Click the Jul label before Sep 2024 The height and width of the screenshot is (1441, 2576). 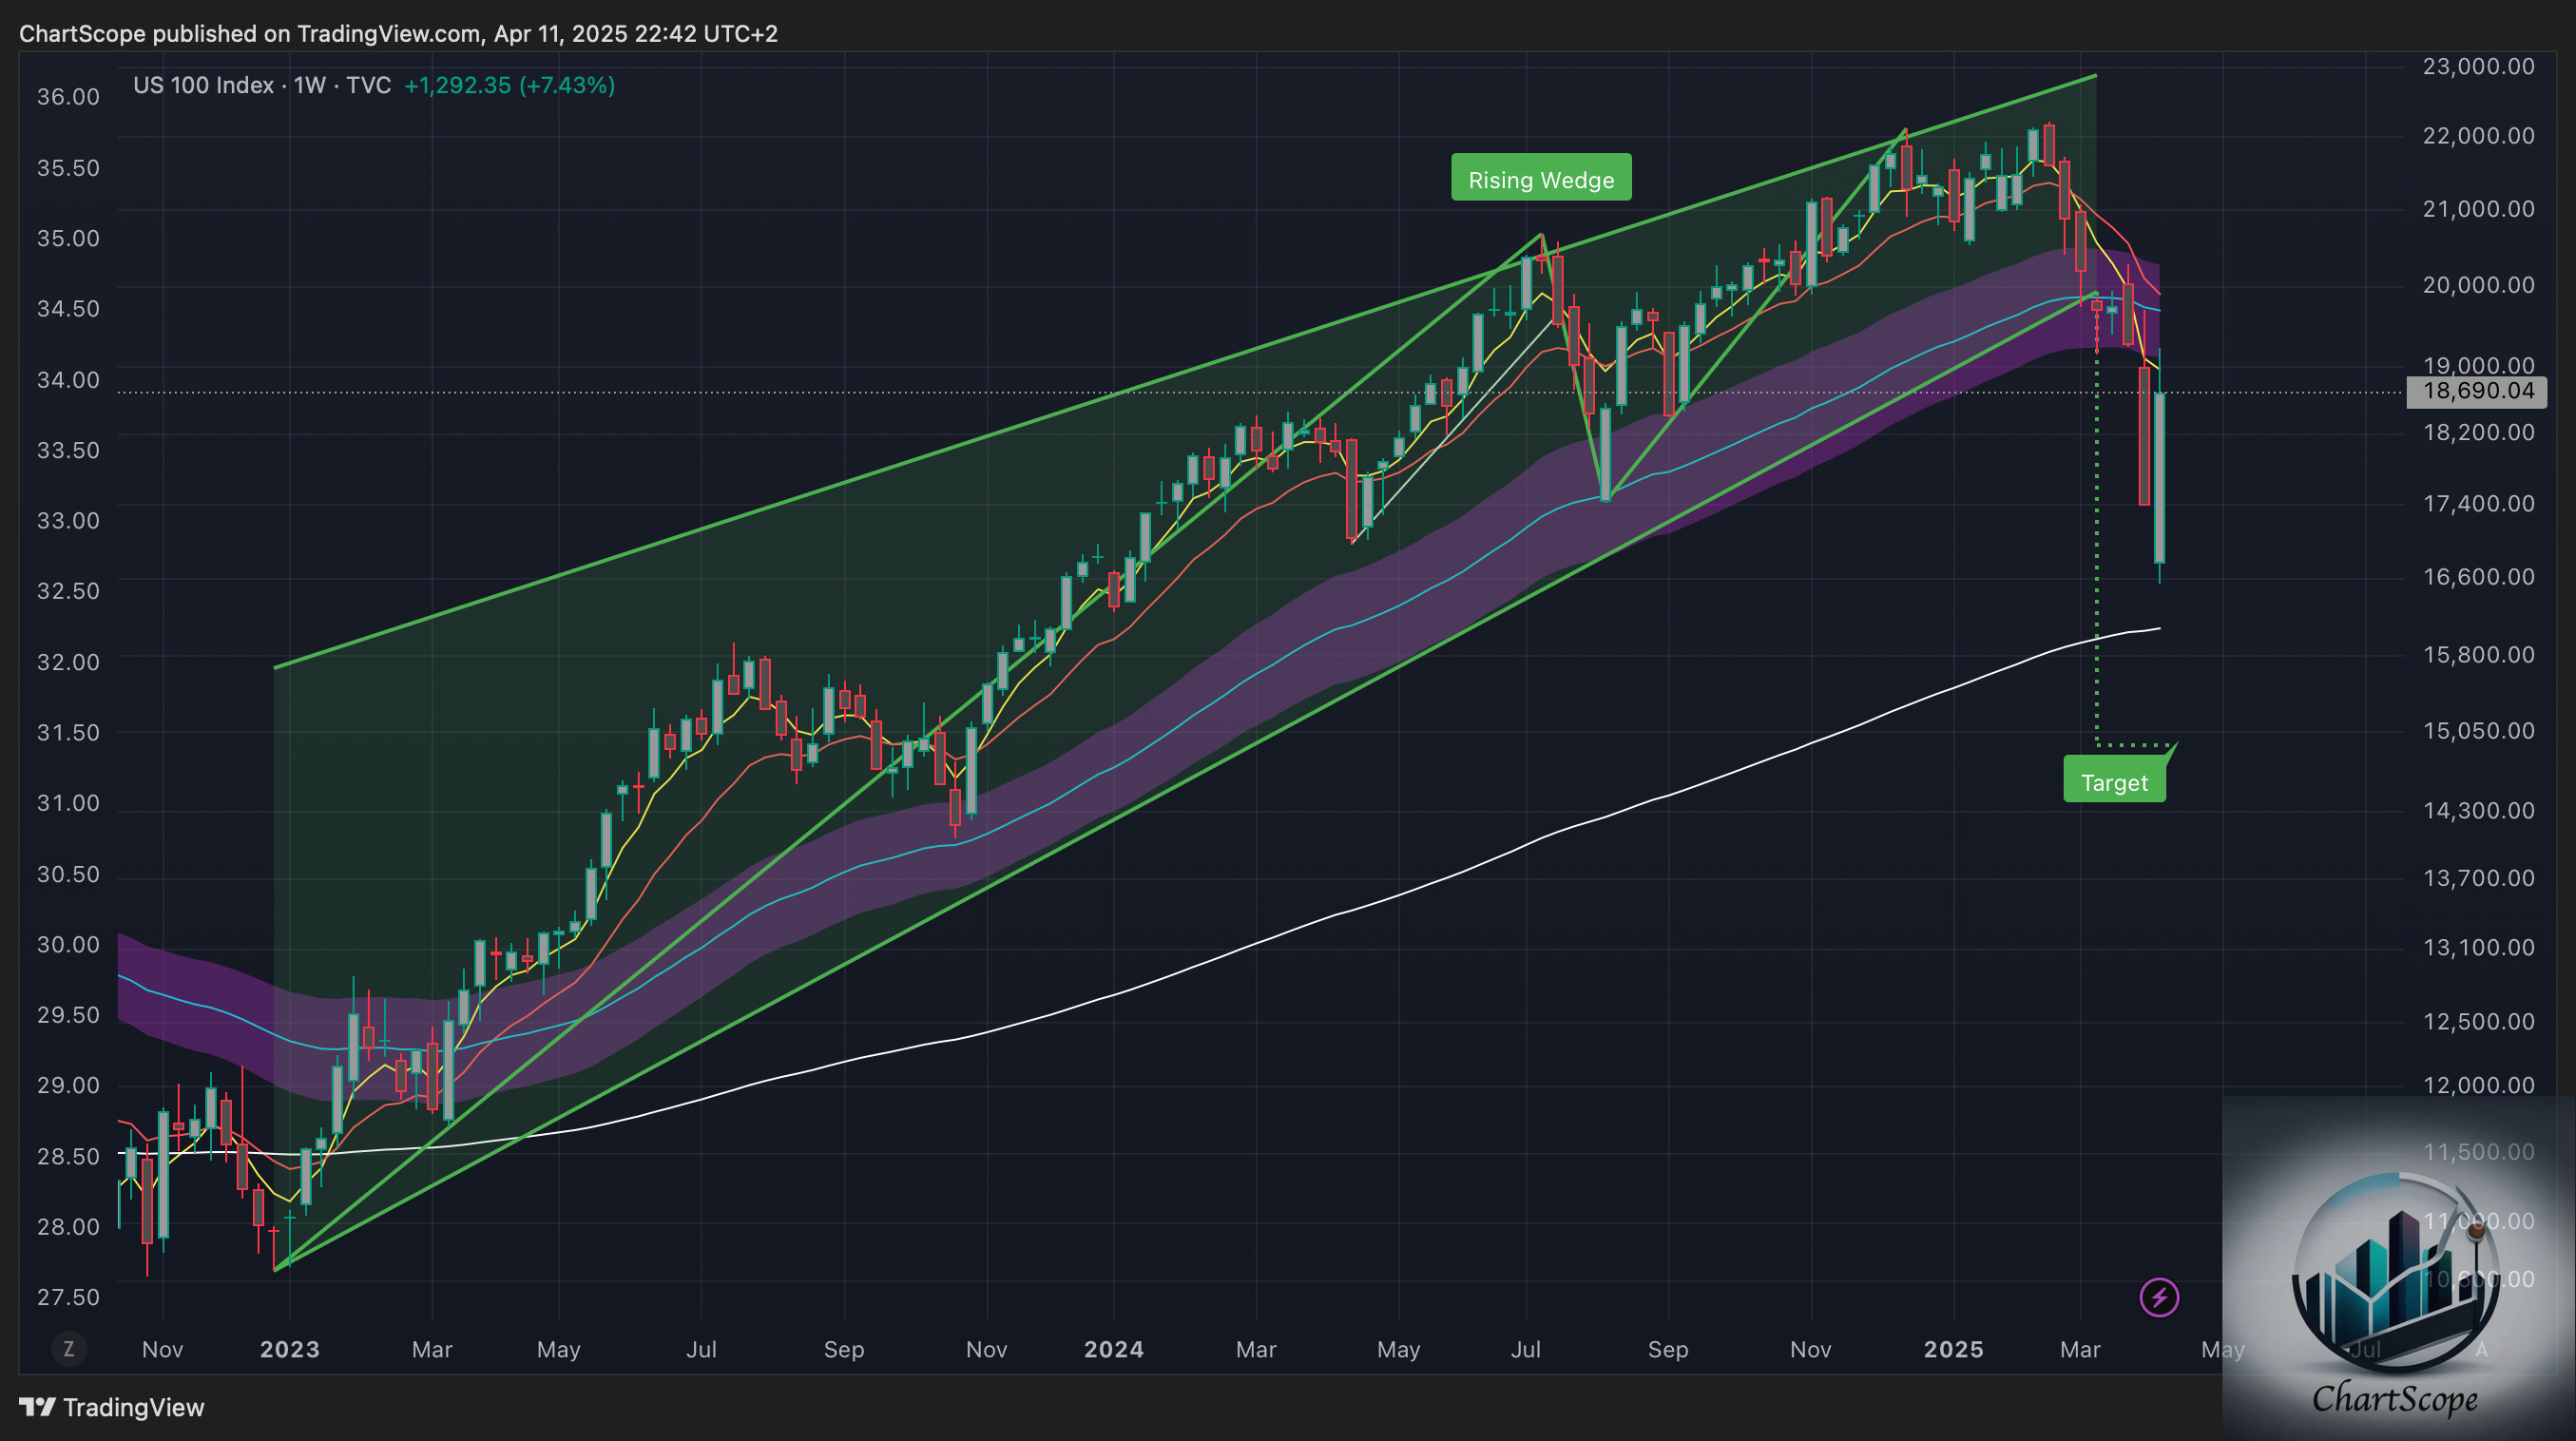1525,1349
